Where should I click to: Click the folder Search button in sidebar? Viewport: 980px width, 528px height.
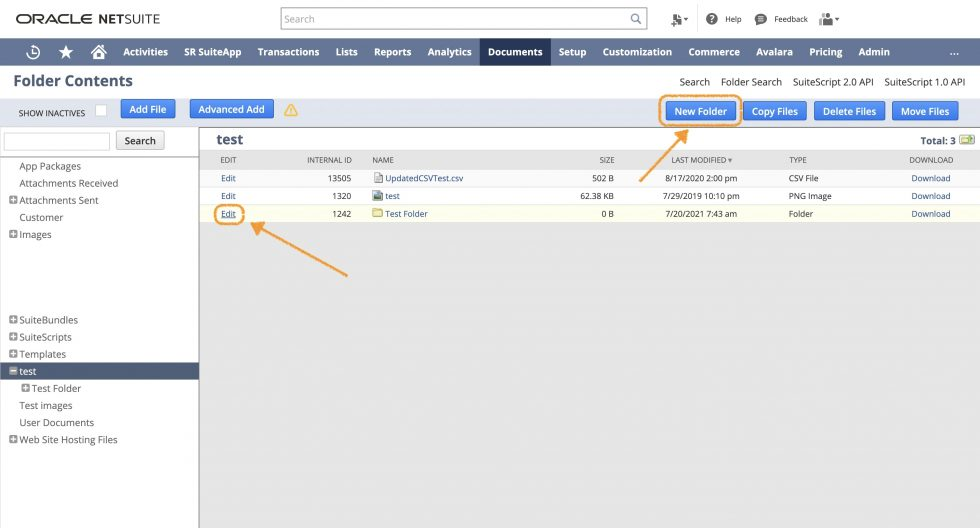140,141
